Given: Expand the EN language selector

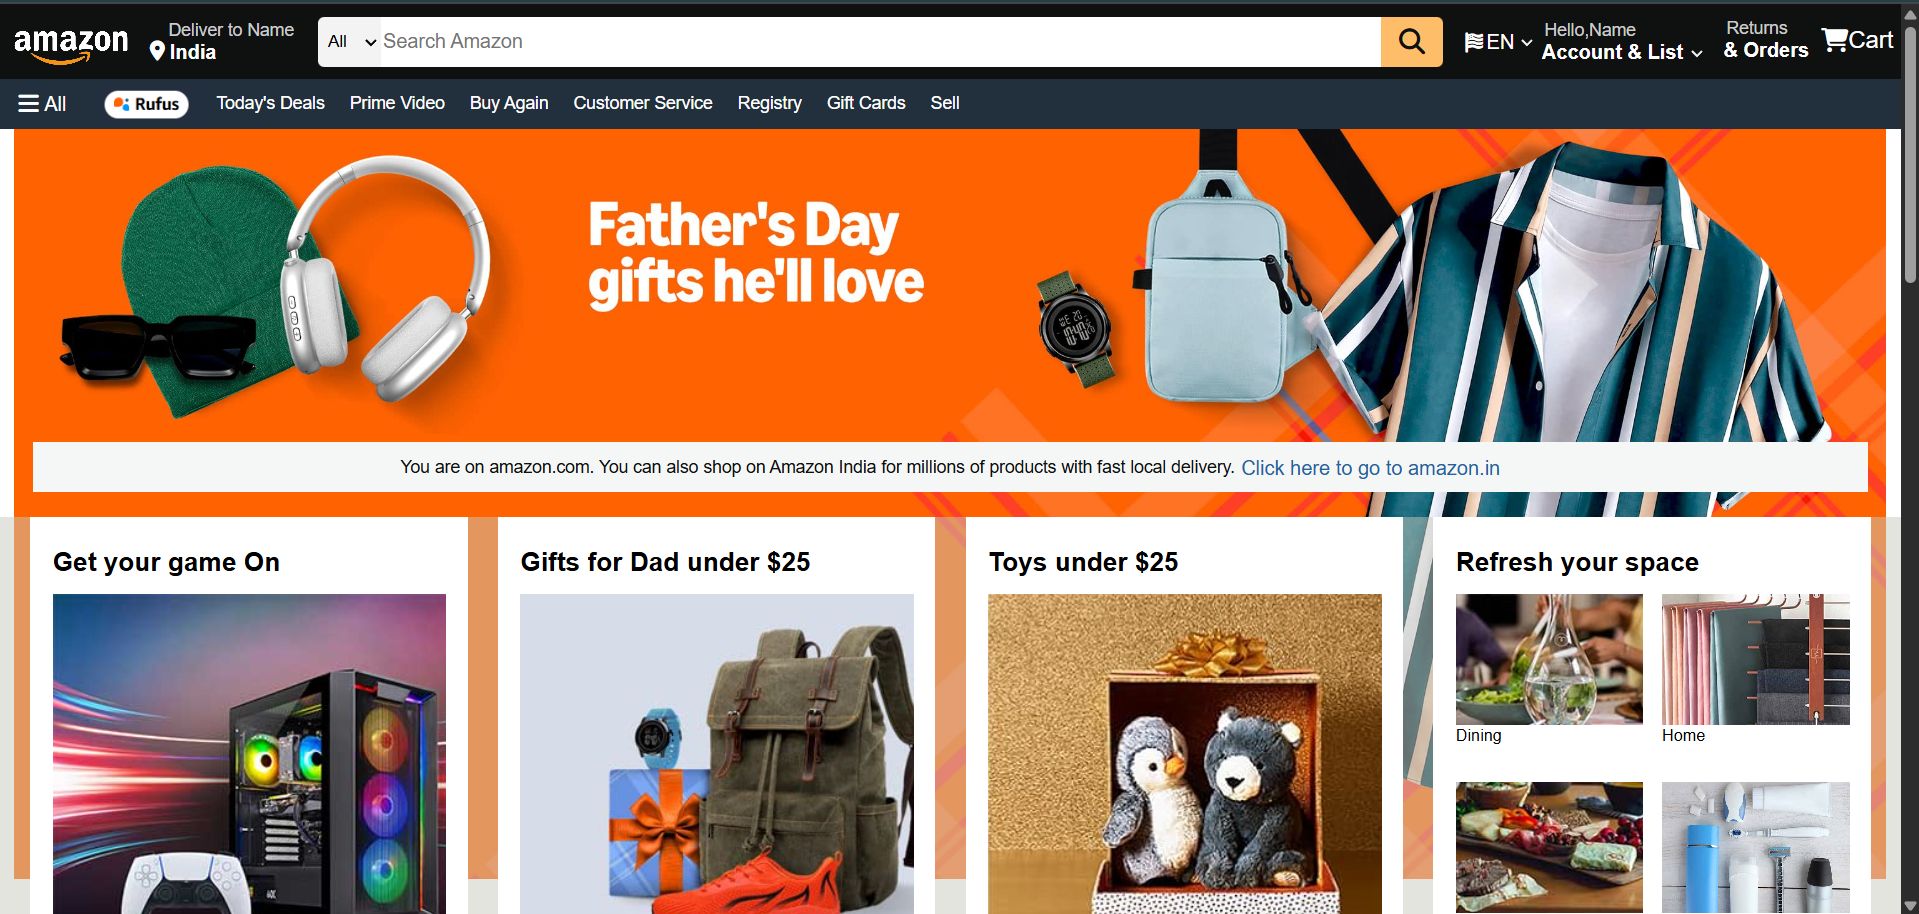Looking at the screenshot, I should [1498, 42].
